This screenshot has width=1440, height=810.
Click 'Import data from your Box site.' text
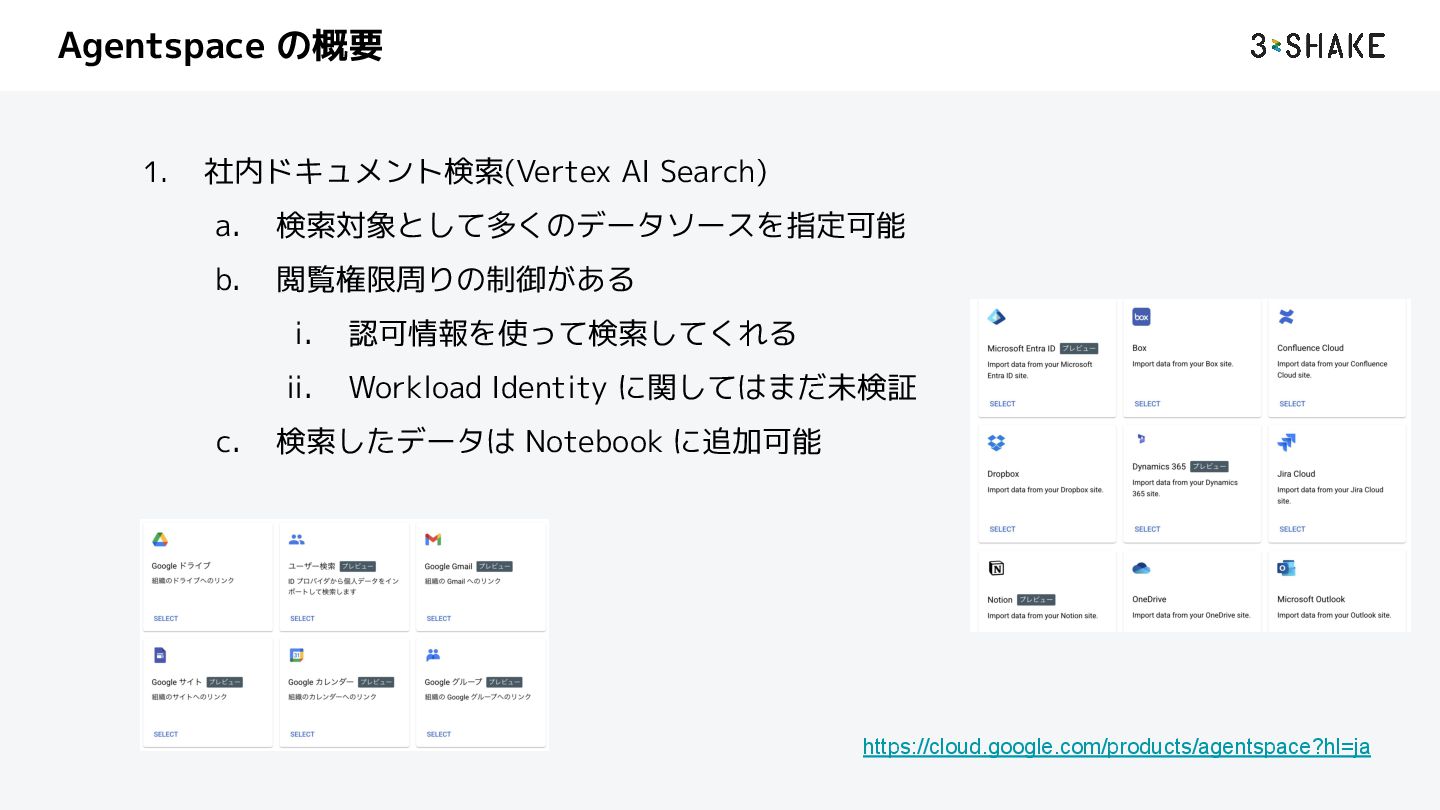(x=1182, y=364)
